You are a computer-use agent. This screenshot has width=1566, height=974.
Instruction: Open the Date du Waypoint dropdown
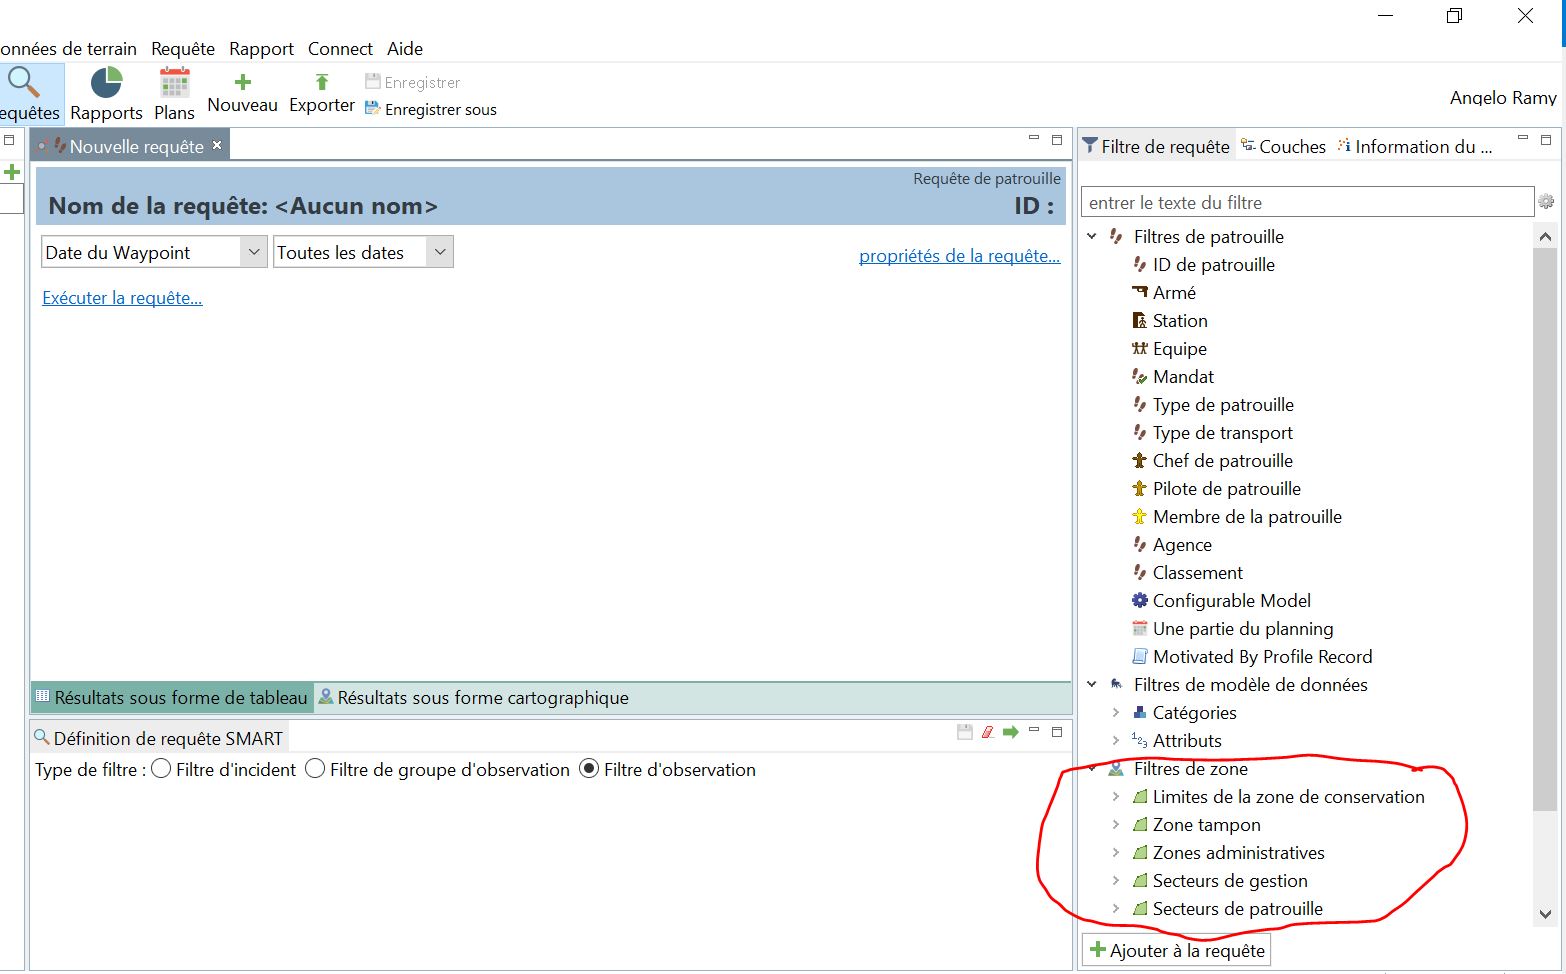point(253,252)
